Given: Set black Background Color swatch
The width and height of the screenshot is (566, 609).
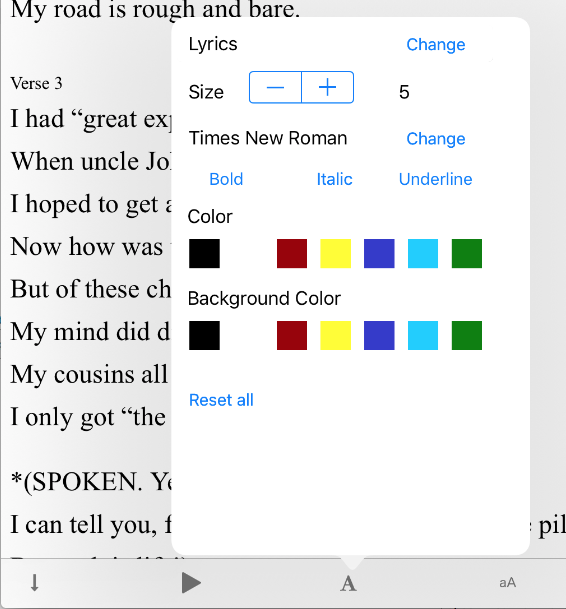Looking at the screenshot, I should [204, 336].
